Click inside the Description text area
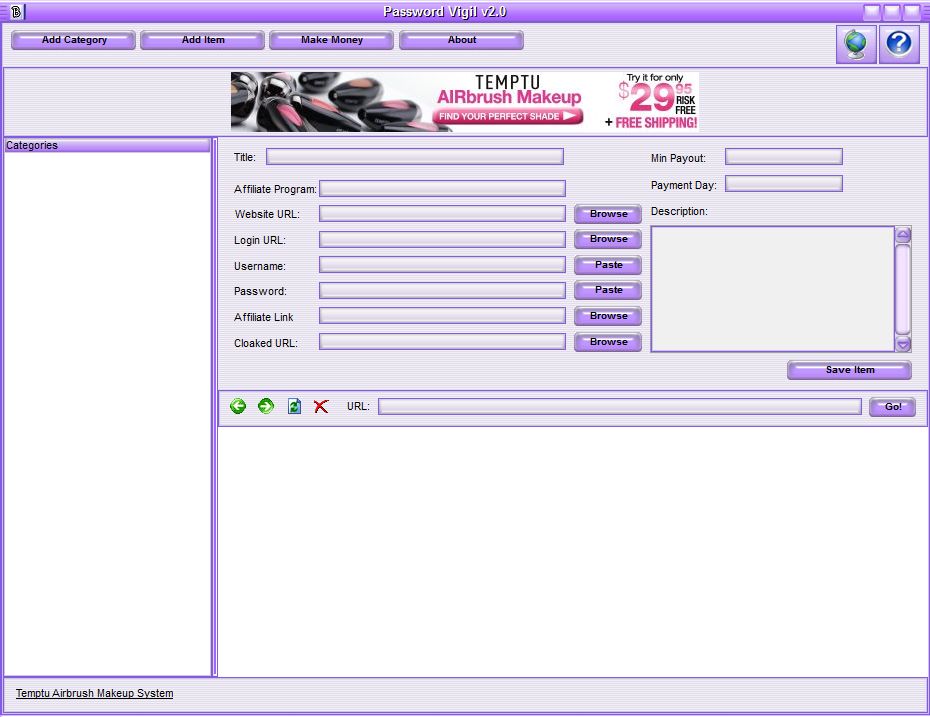The image size is (930, 717). 772,289
